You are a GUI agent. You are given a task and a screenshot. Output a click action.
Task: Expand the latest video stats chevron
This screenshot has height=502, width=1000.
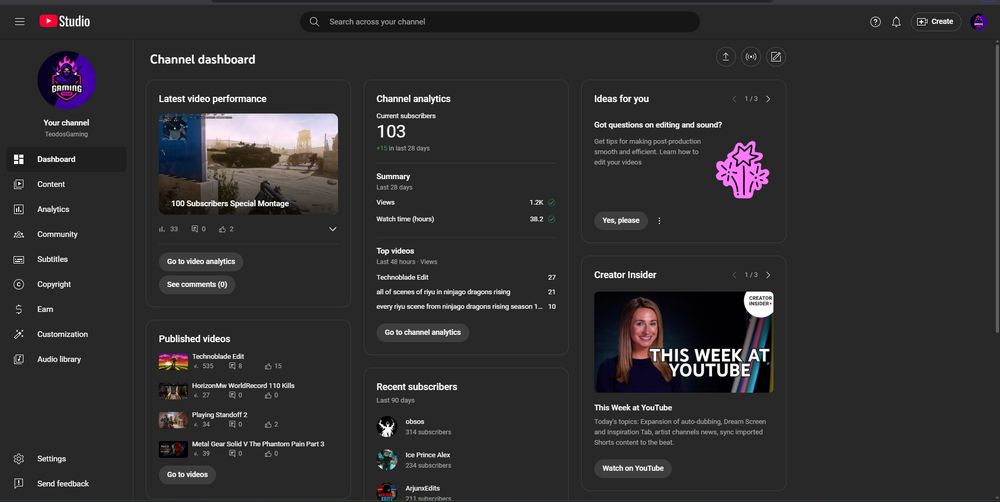(x=332, y=229)
